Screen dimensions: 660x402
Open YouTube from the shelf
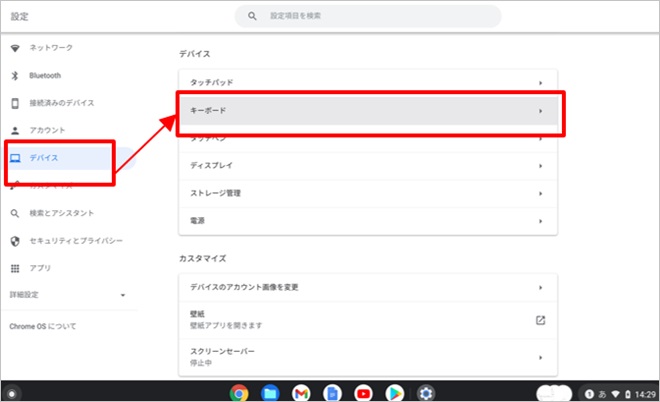(363, 393)
